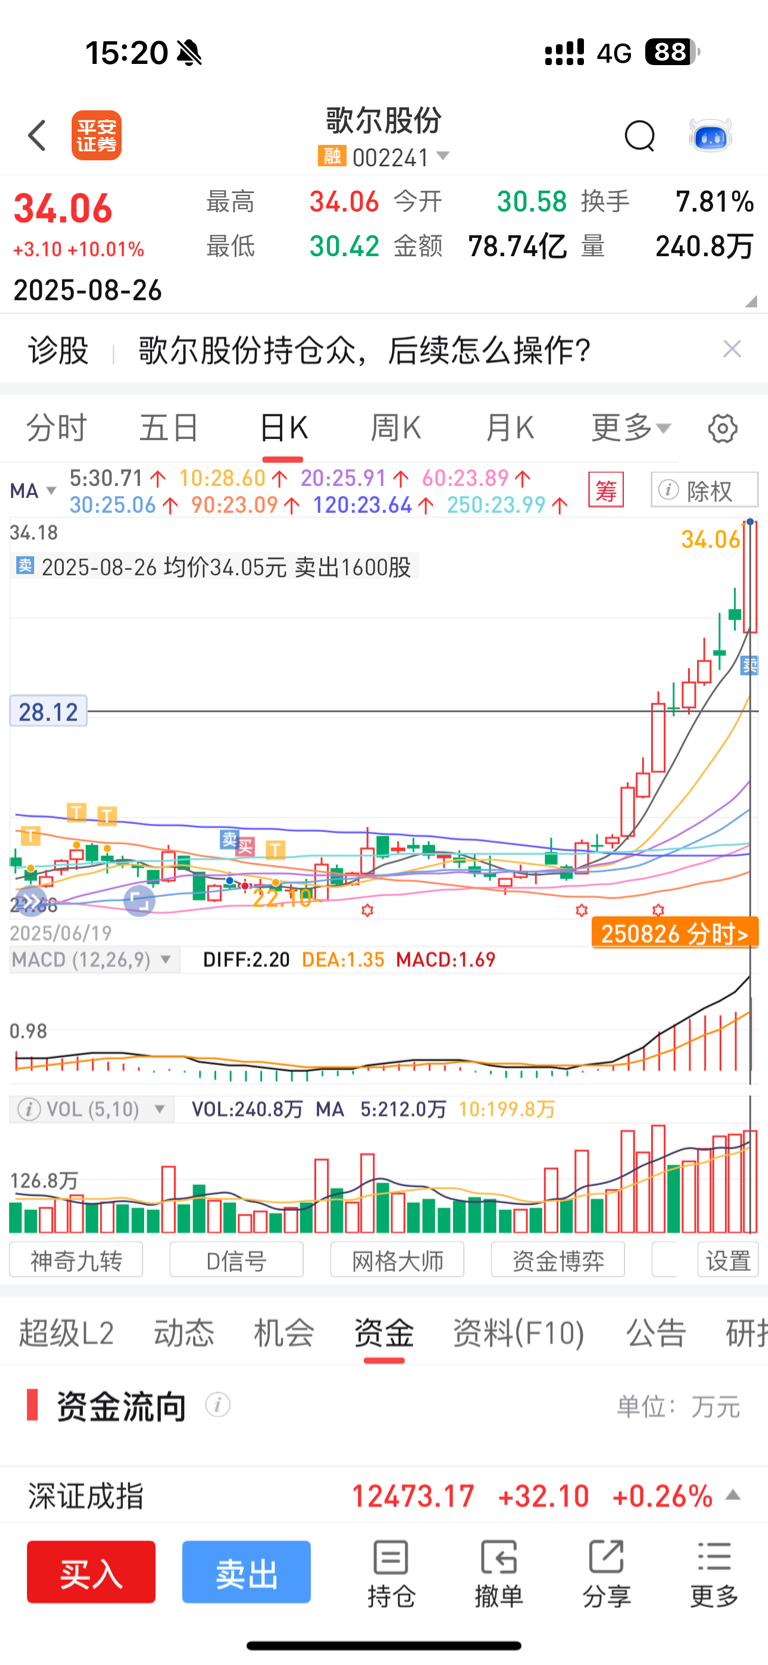Open 更多 more menu icon

point(714,1574)
